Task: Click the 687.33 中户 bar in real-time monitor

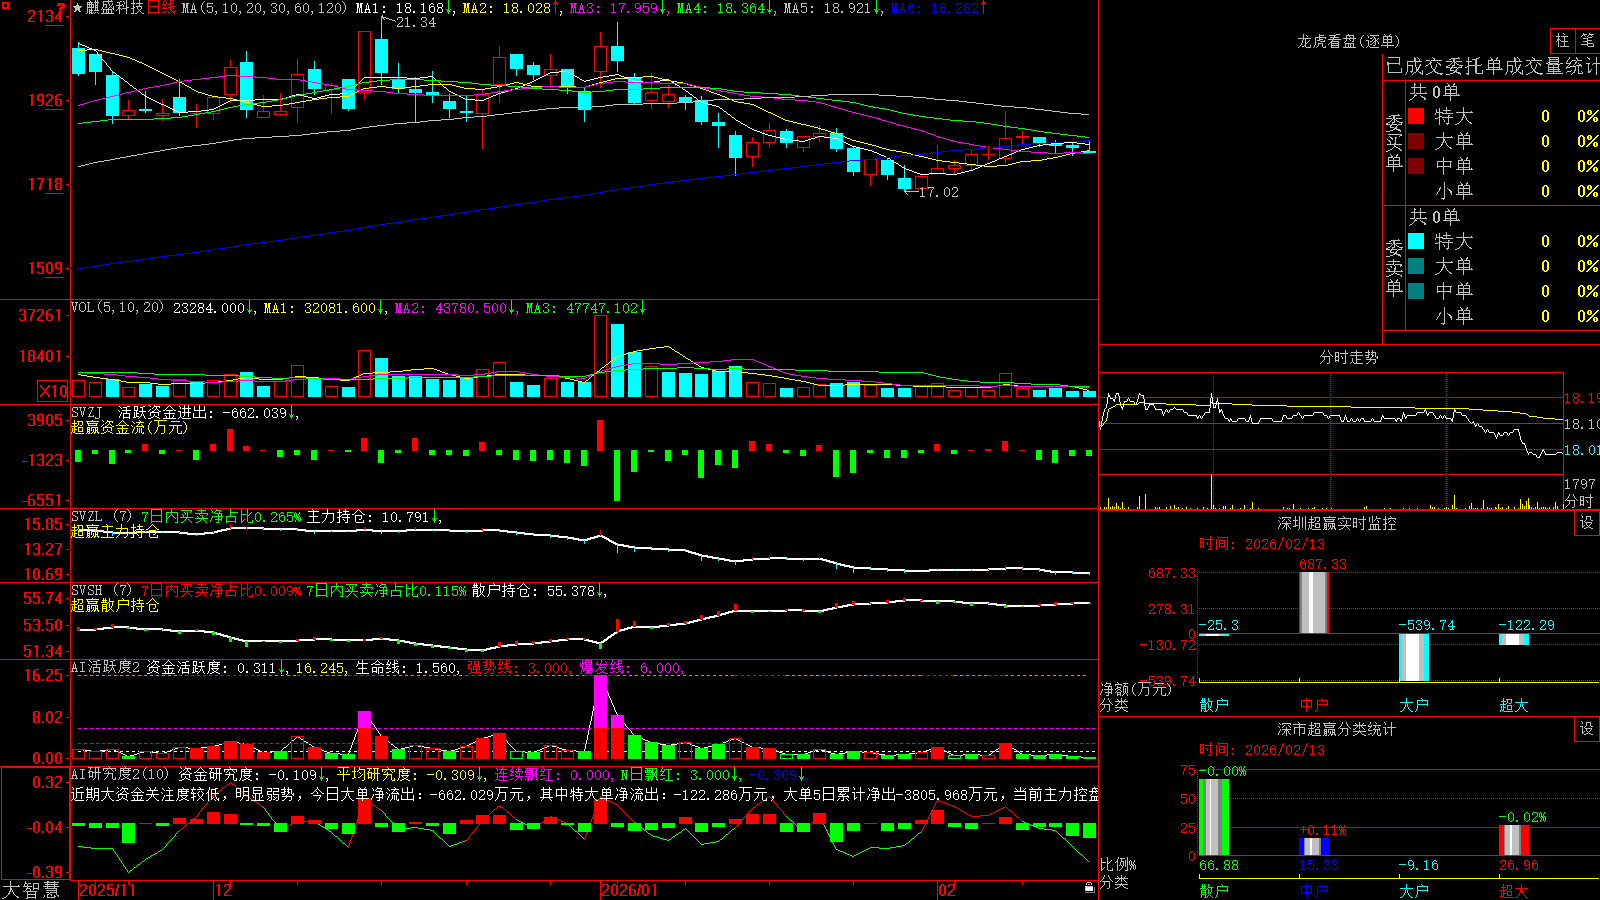Action: 1314,603
